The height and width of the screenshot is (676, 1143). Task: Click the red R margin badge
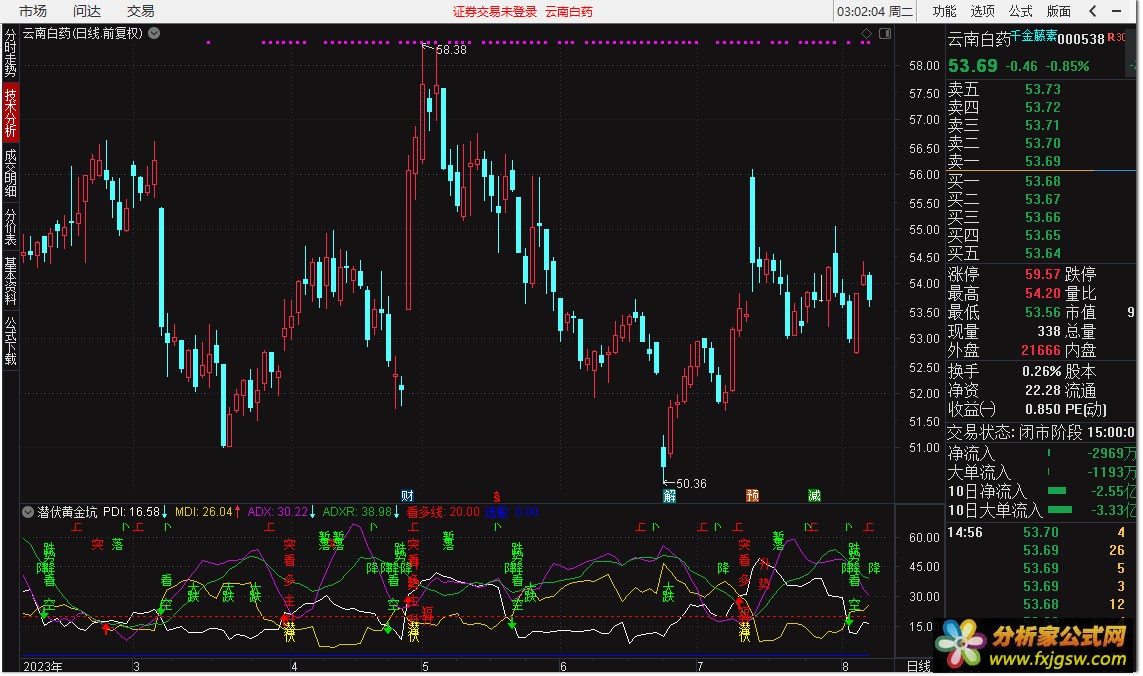click(1111, 37)
